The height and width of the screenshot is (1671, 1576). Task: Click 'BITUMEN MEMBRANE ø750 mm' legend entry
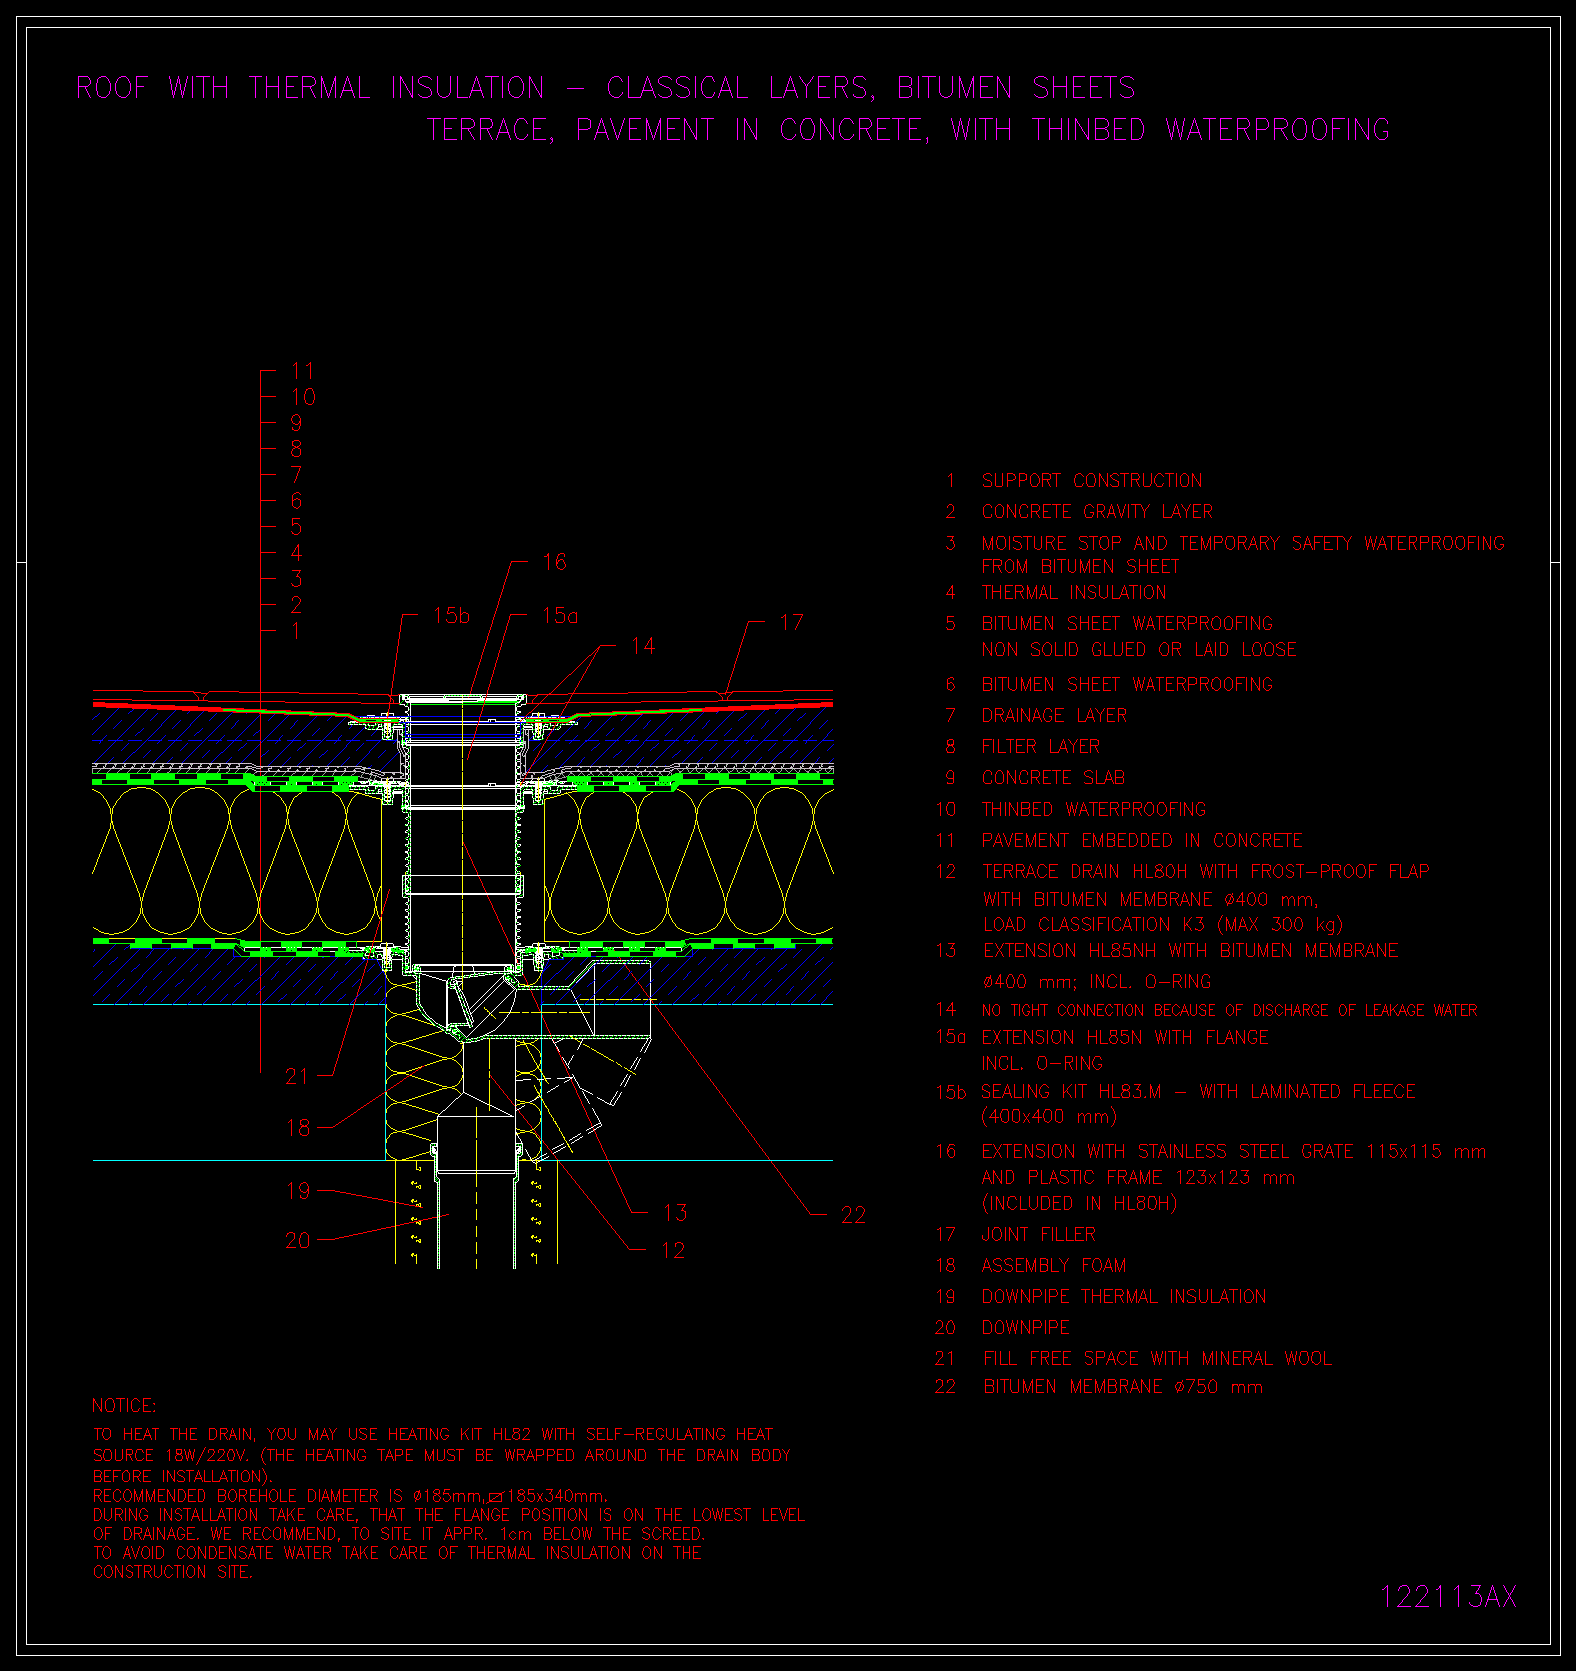[1123, 1387]
